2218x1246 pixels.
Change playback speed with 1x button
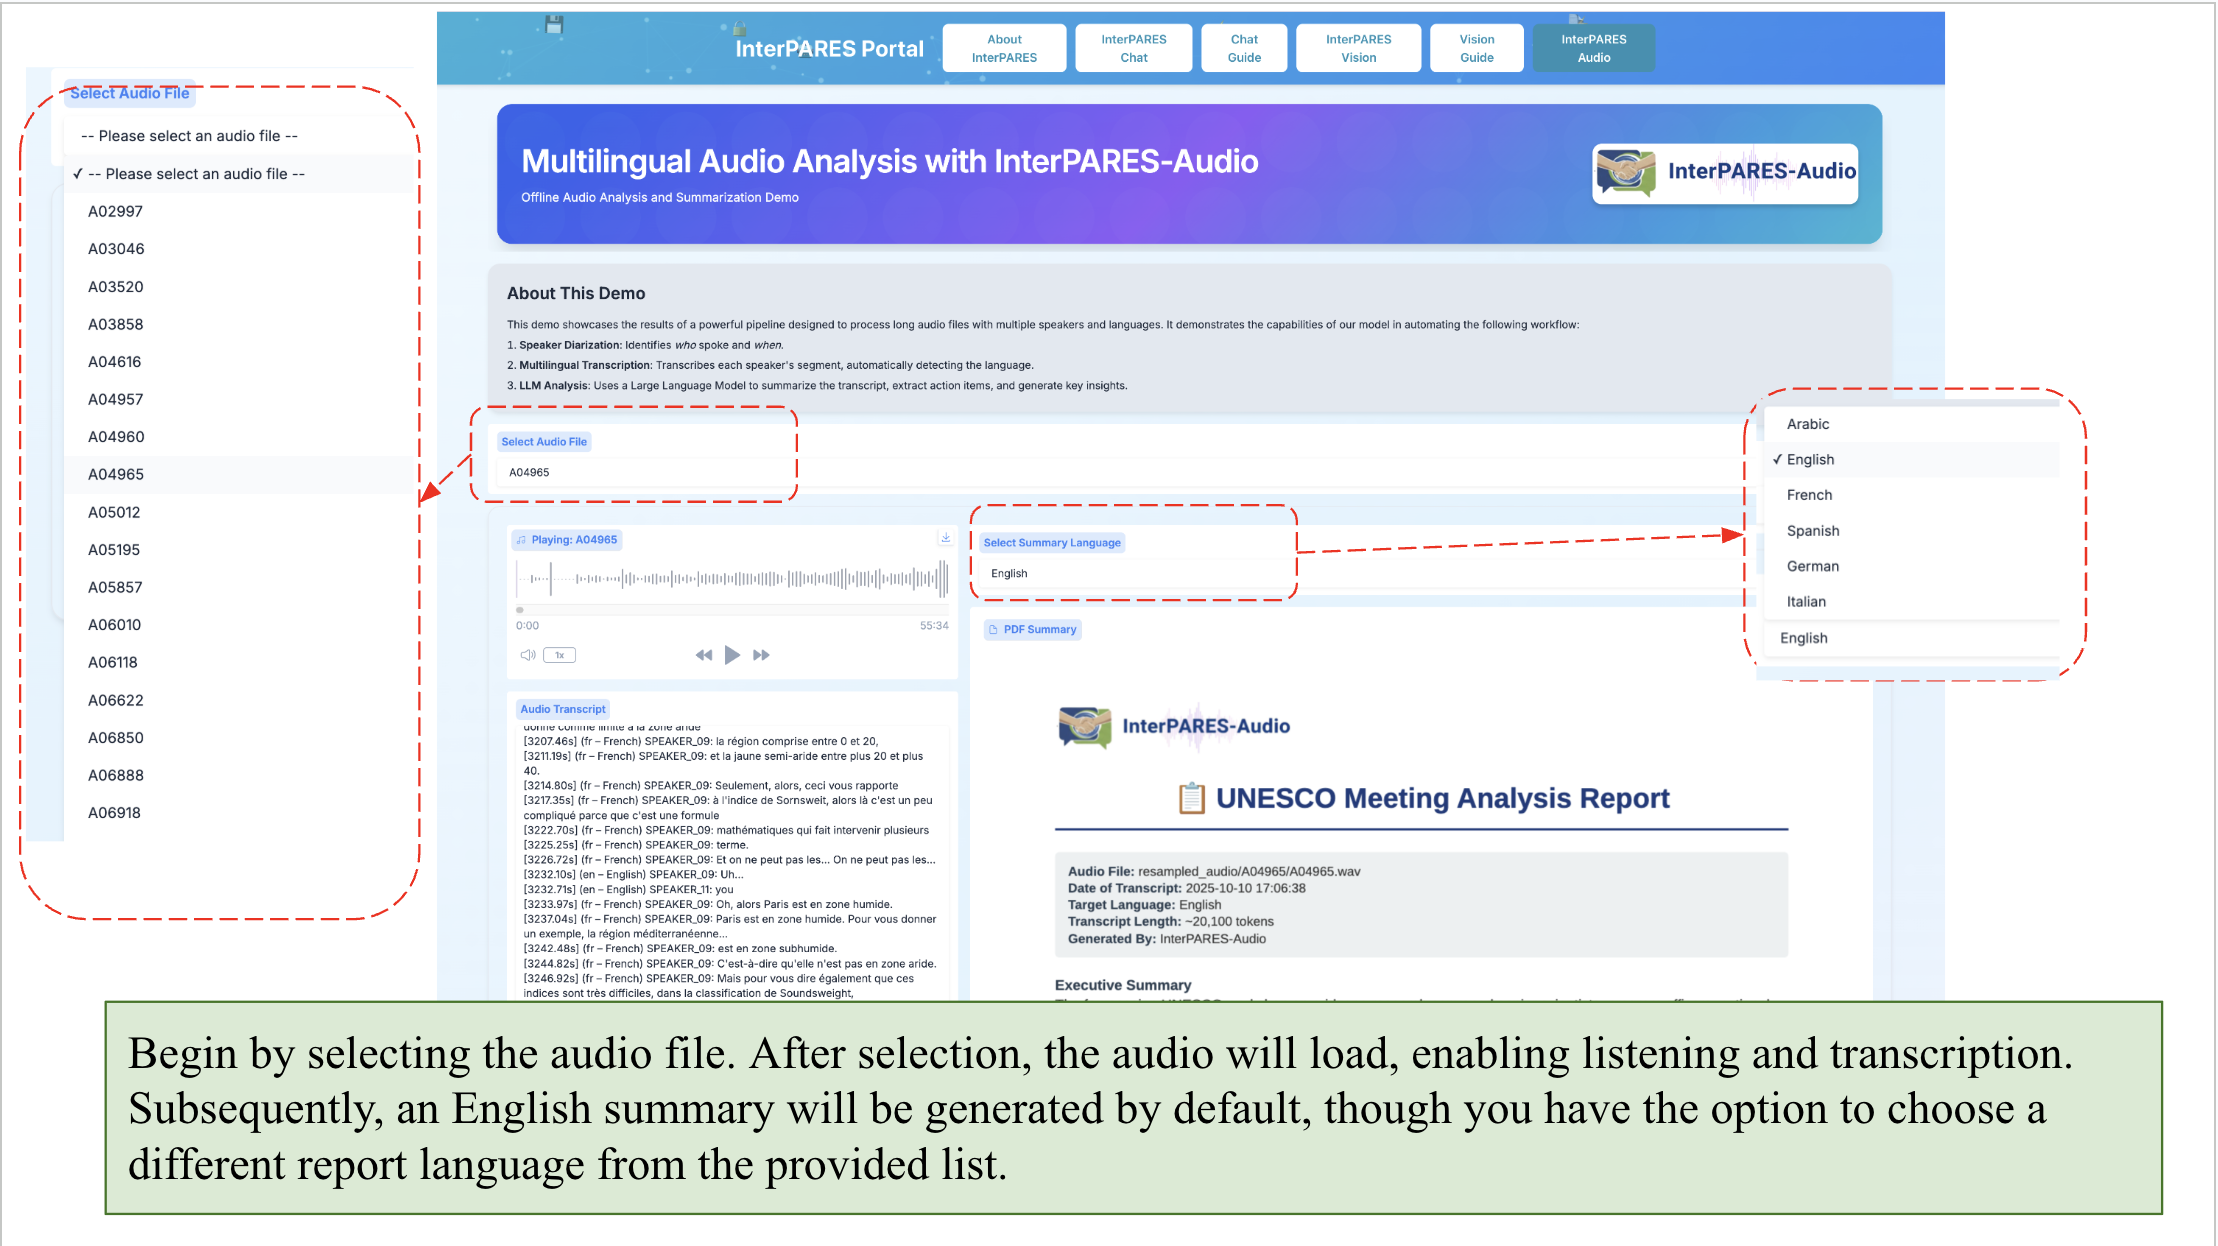point(560,655)
